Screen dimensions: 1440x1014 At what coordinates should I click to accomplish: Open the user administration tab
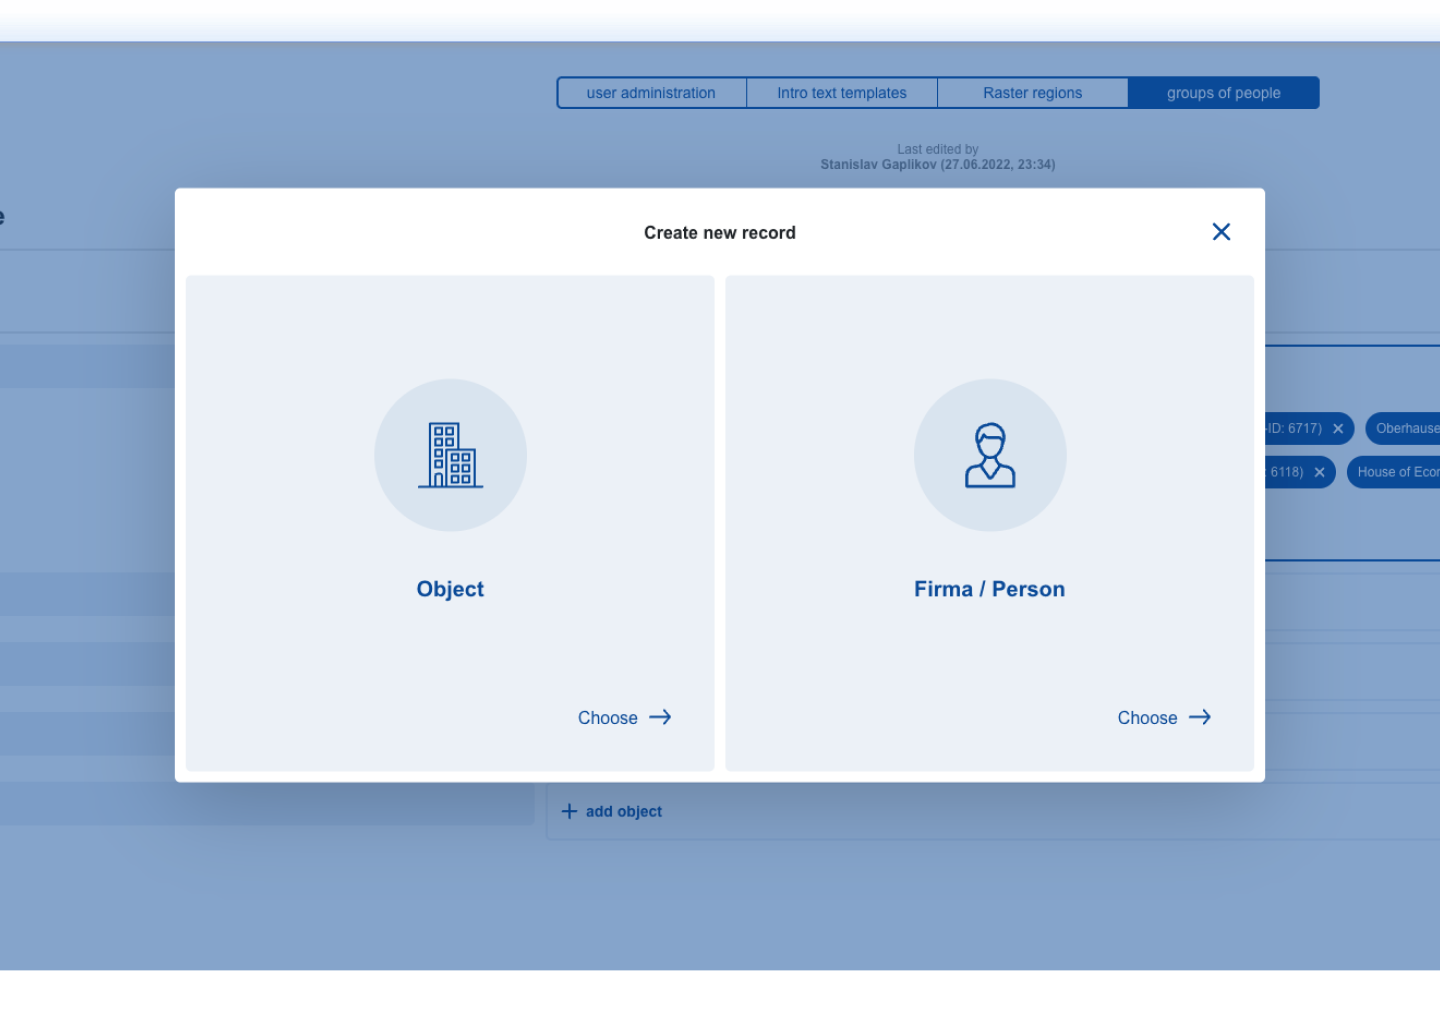click(x=651, y=93)
